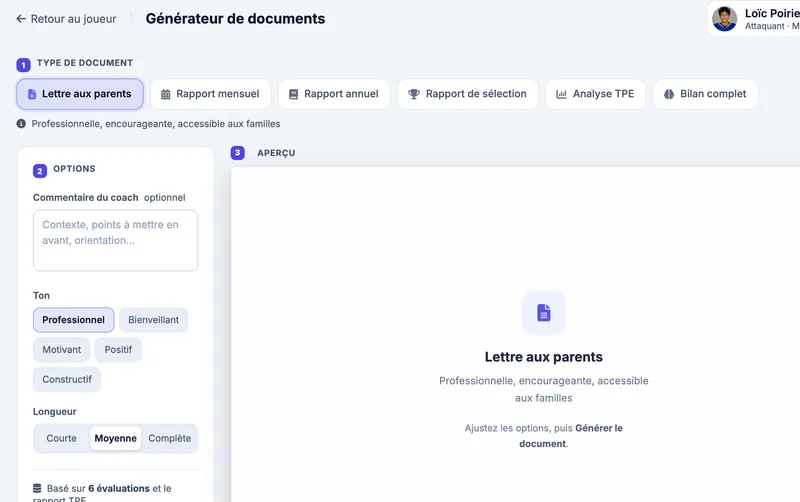Click the info icon beside the Professionnelle description
Screen dimensions: 800x502
(x=21, y=123)
